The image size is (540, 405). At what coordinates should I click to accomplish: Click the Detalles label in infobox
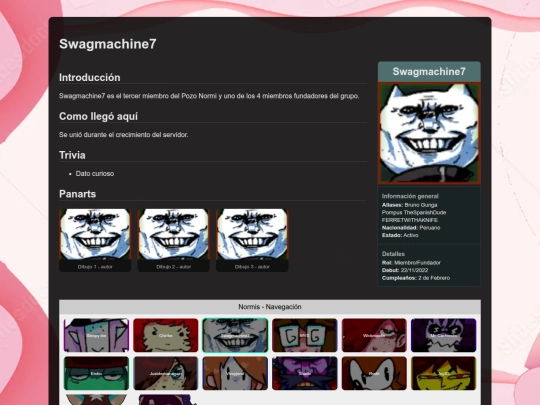[393, 254]
